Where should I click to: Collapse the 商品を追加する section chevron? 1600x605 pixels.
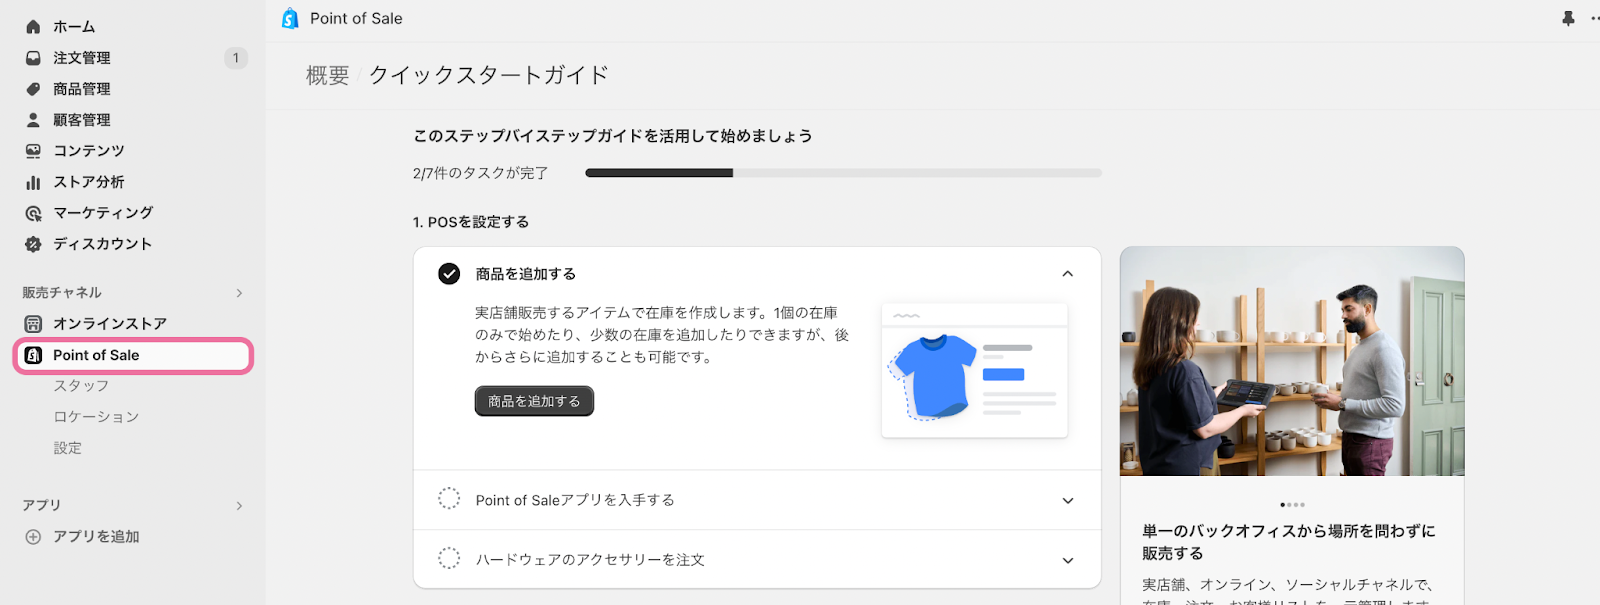pyautogui.click(x=1068, y=274)
